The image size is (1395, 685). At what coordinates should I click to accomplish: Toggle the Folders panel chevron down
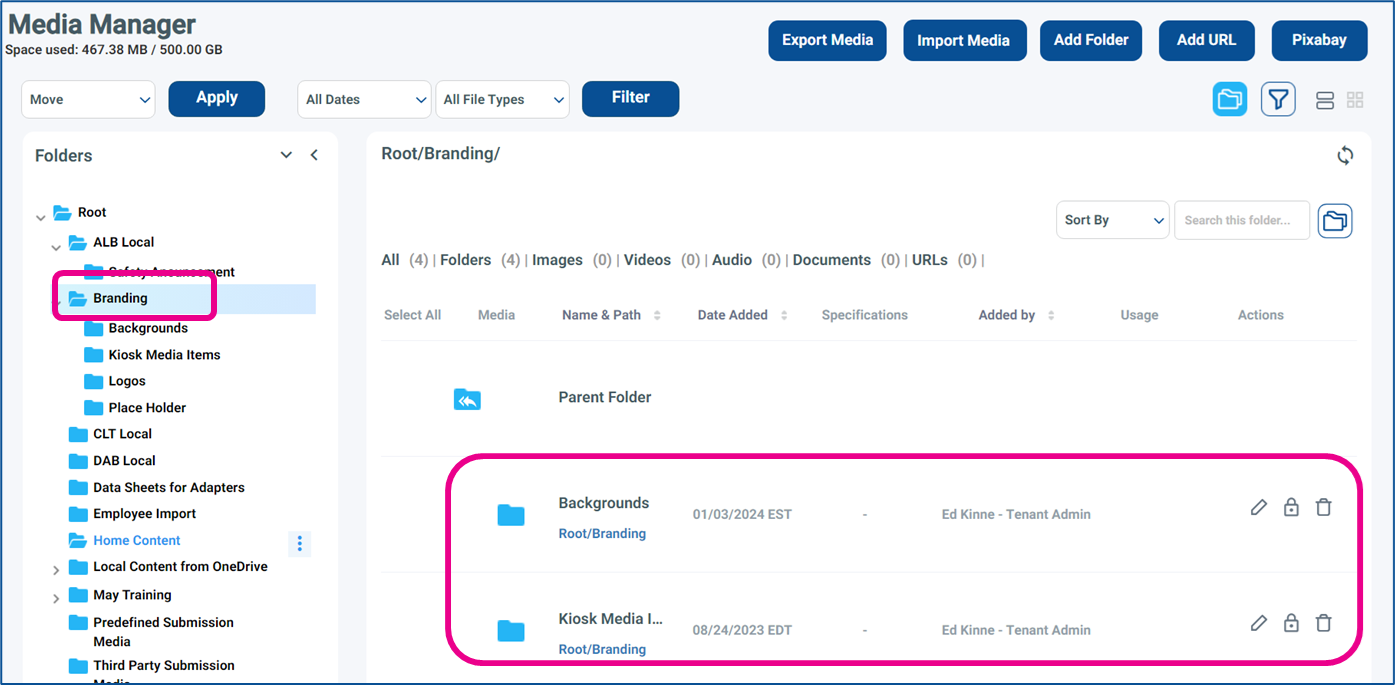tap(286, 155)
